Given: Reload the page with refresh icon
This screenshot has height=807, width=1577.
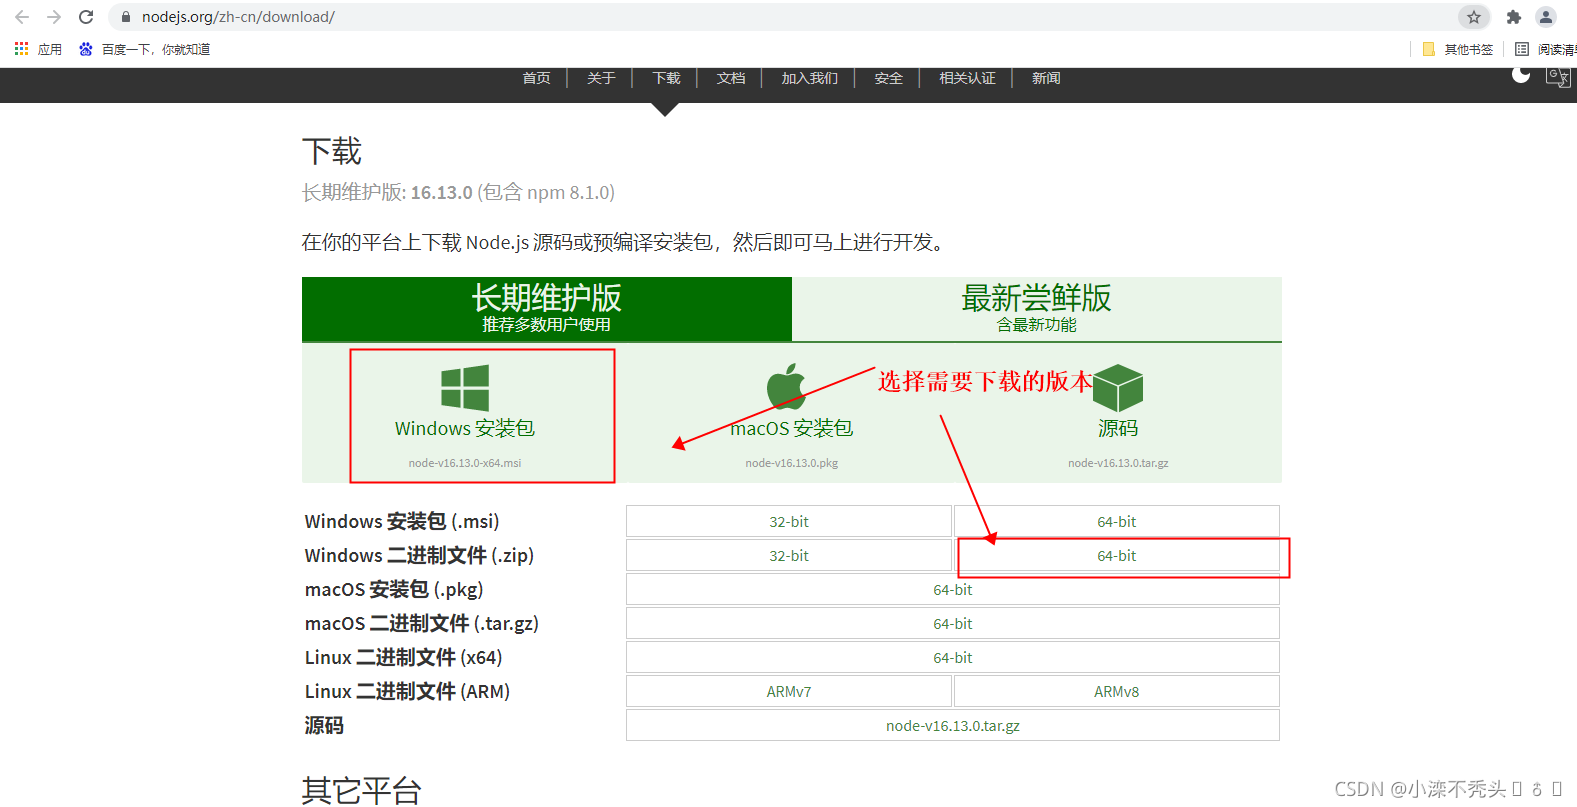Looking at the screenshot, I should click(x=86, y=17).
